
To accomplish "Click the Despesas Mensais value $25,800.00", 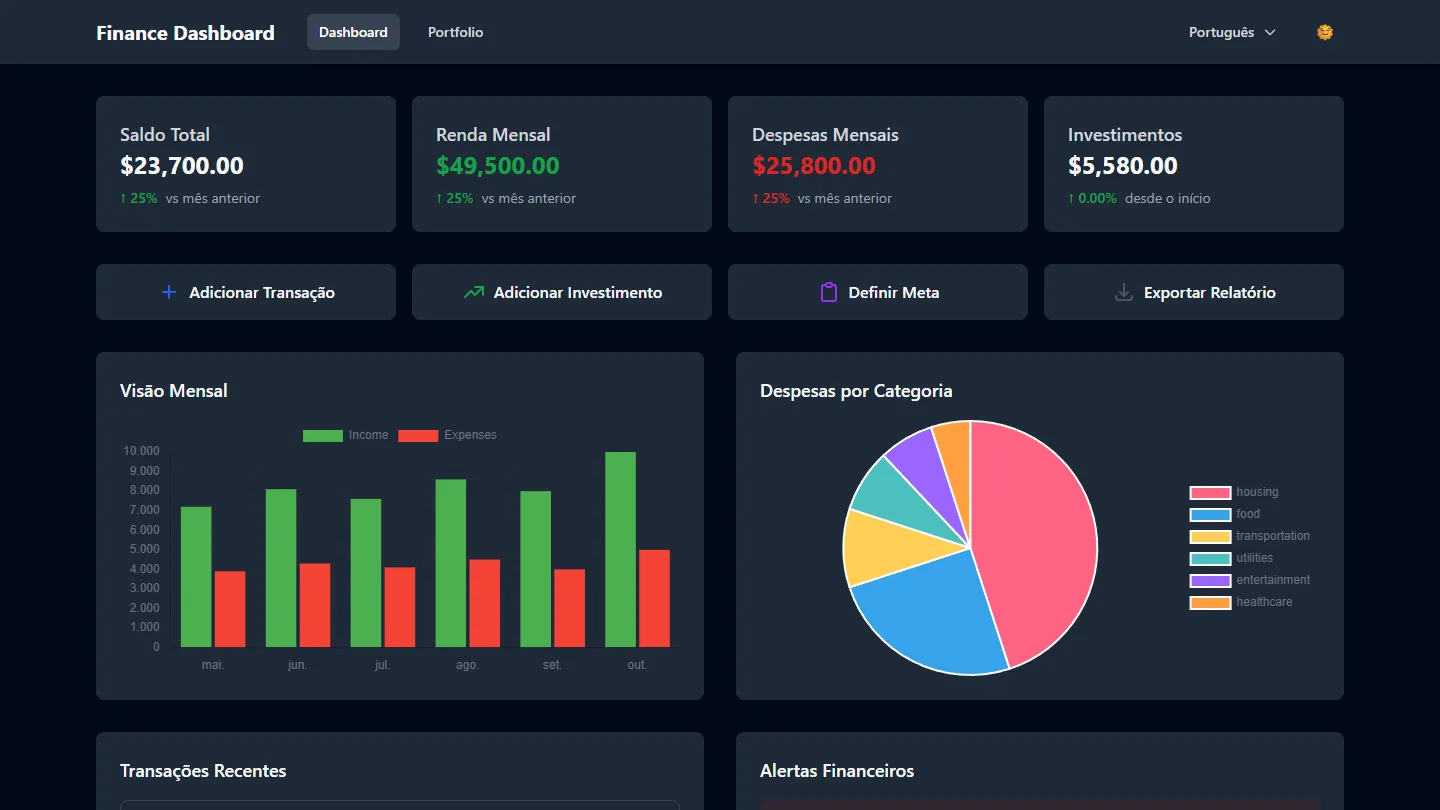I will tap(814, 166).
